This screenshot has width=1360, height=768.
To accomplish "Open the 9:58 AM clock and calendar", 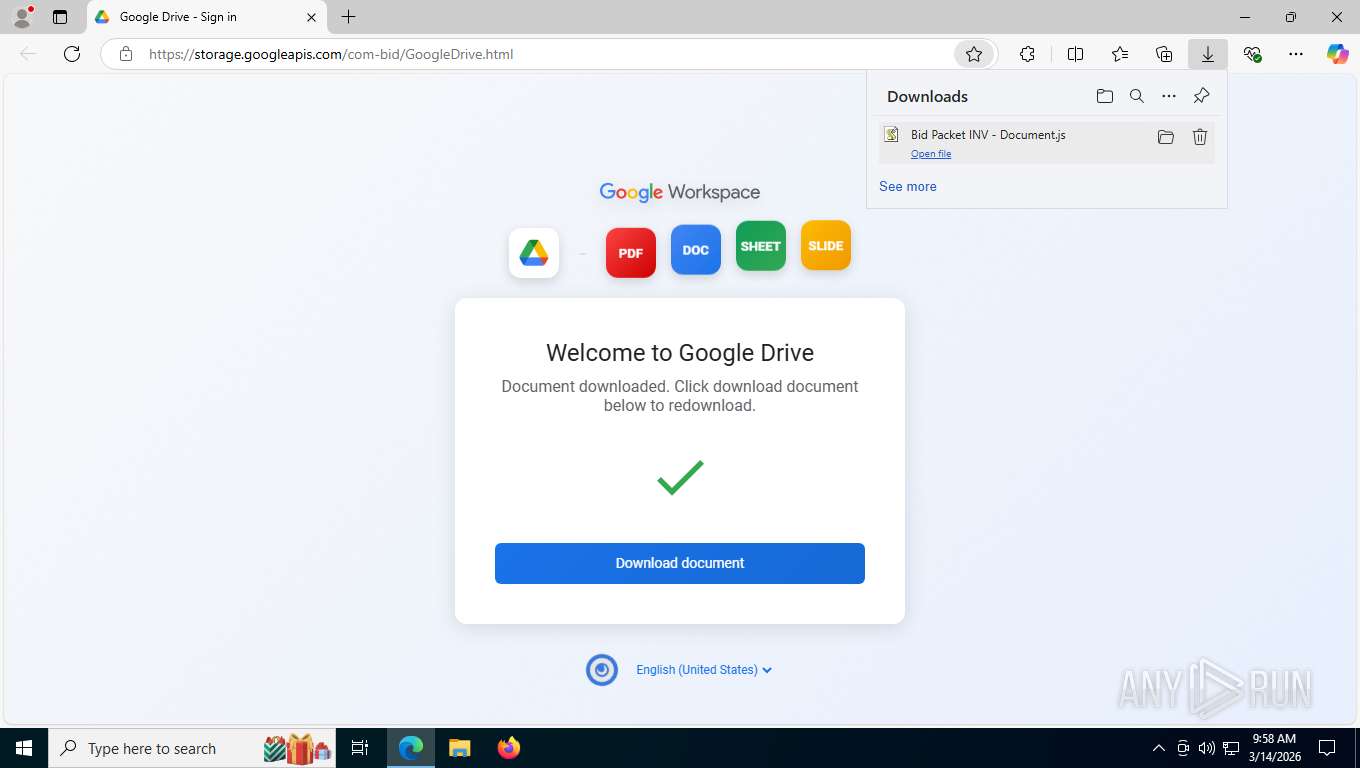I will 1274,748.
